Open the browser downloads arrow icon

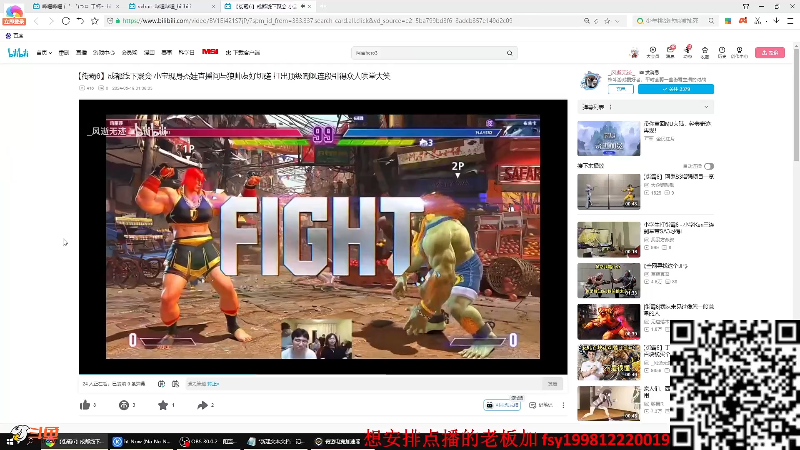coord(776,21)
